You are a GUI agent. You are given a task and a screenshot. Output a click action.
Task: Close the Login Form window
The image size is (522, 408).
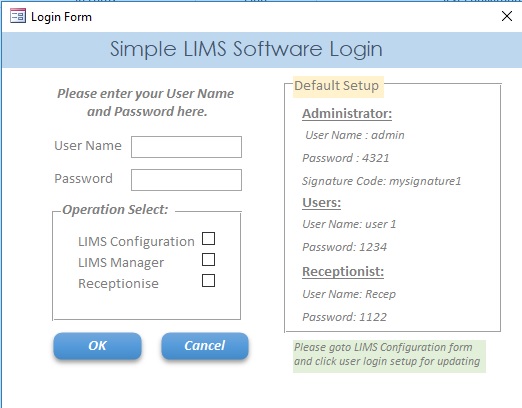[507, 16]
